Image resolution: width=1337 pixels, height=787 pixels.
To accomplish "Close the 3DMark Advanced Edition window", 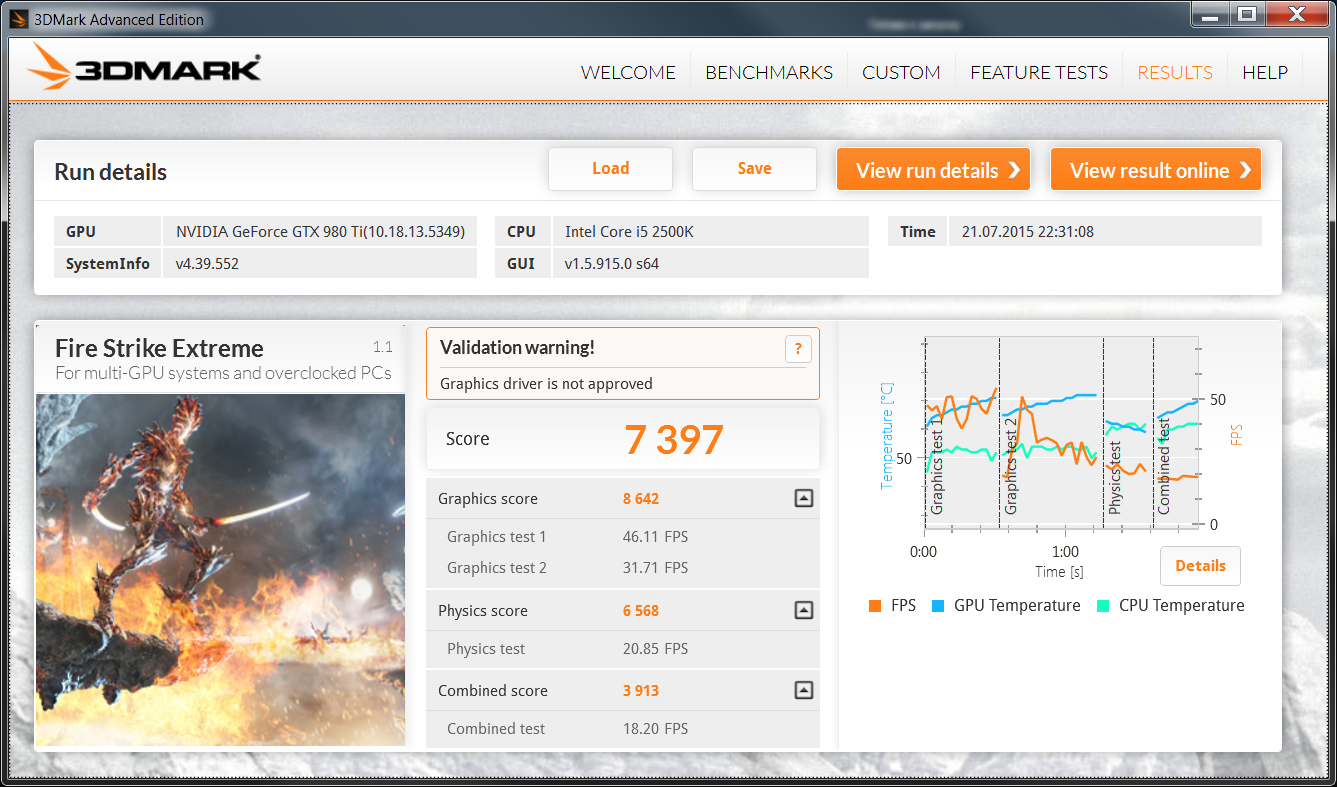I will pyautogui.click(x=1295, y=14).
